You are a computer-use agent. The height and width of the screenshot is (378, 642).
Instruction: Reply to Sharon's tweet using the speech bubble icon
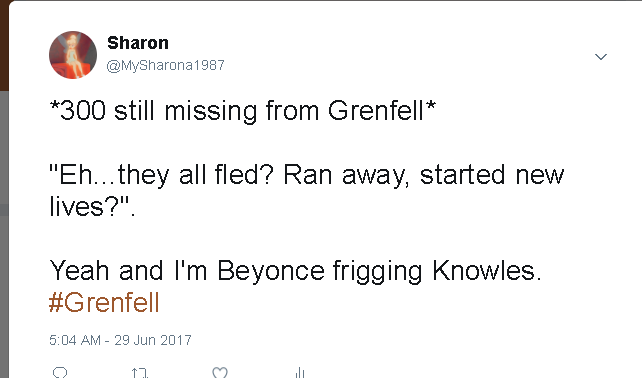pyautogui.click(x=60, y=373)
